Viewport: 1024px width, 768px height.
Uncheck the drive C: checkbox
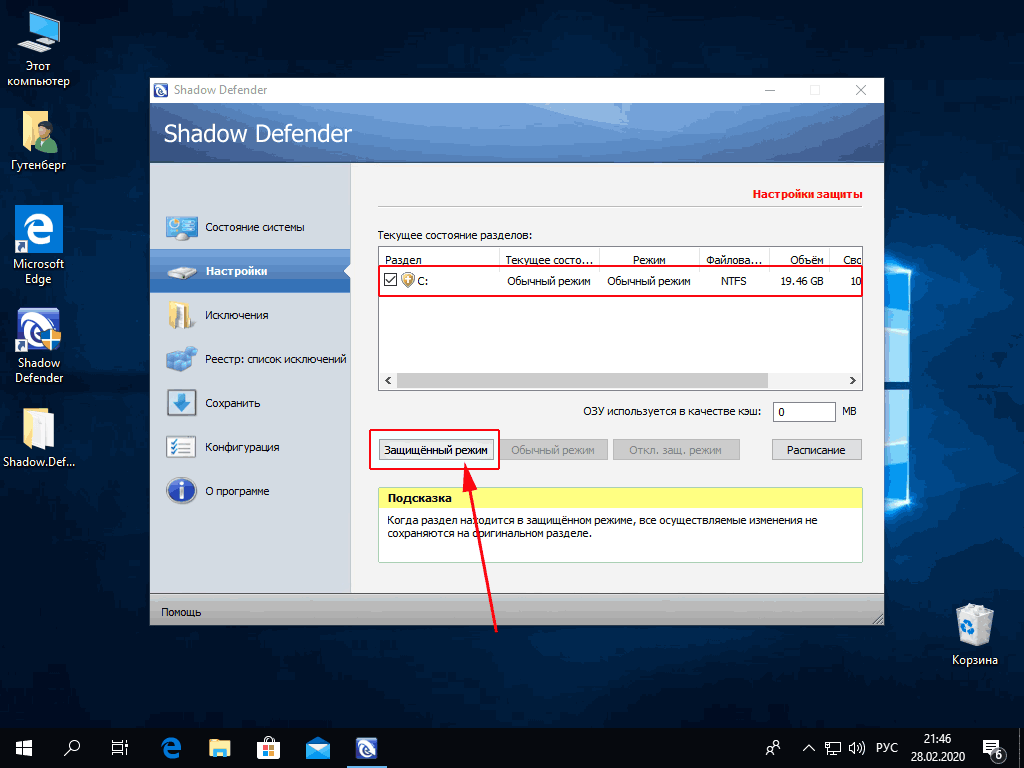391,280
